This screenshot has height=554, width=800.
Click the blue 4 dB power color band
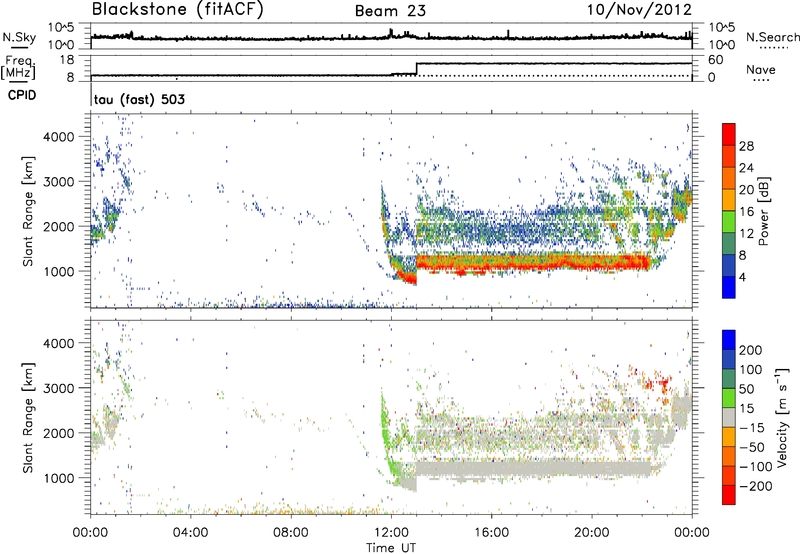tap(729, 287)
